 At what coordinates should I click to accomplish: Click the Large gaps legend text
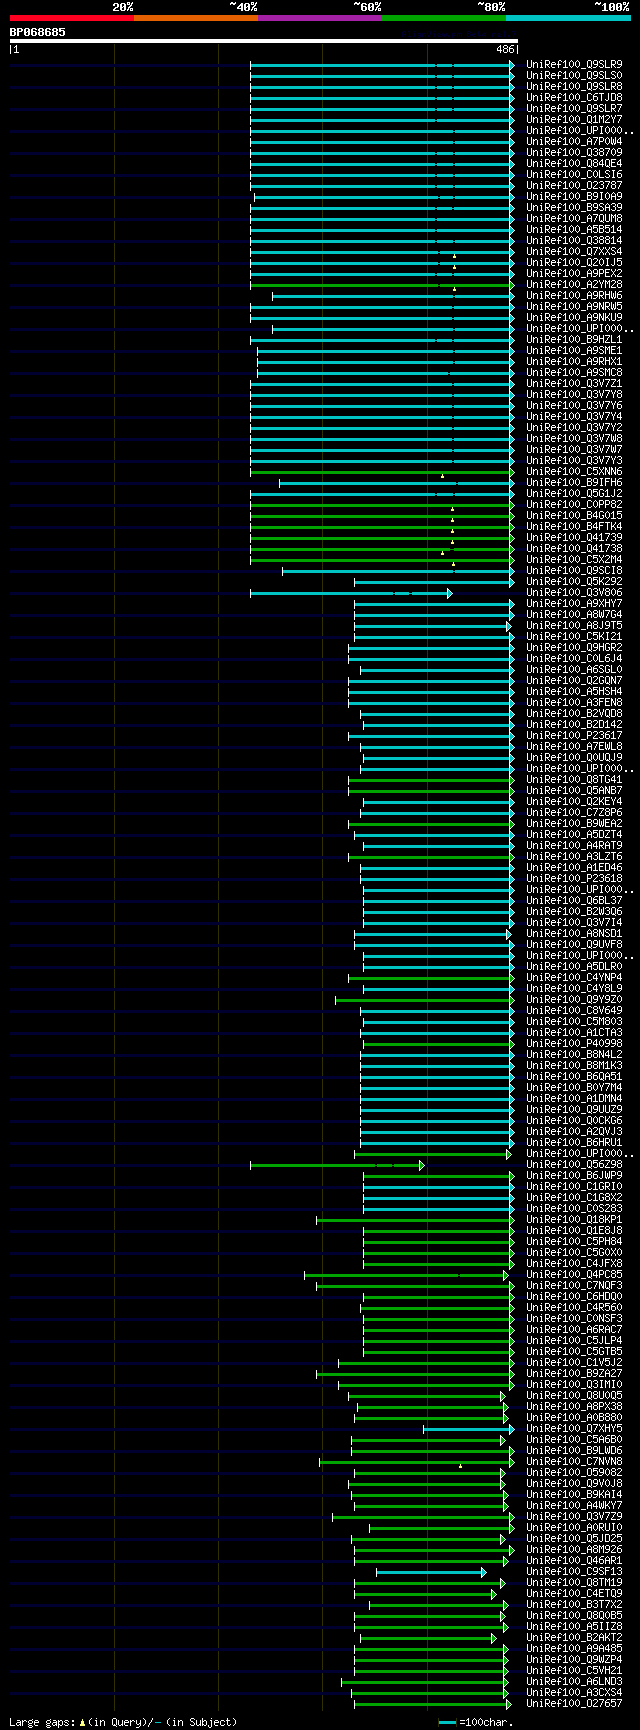click(x=123, y=1722)
